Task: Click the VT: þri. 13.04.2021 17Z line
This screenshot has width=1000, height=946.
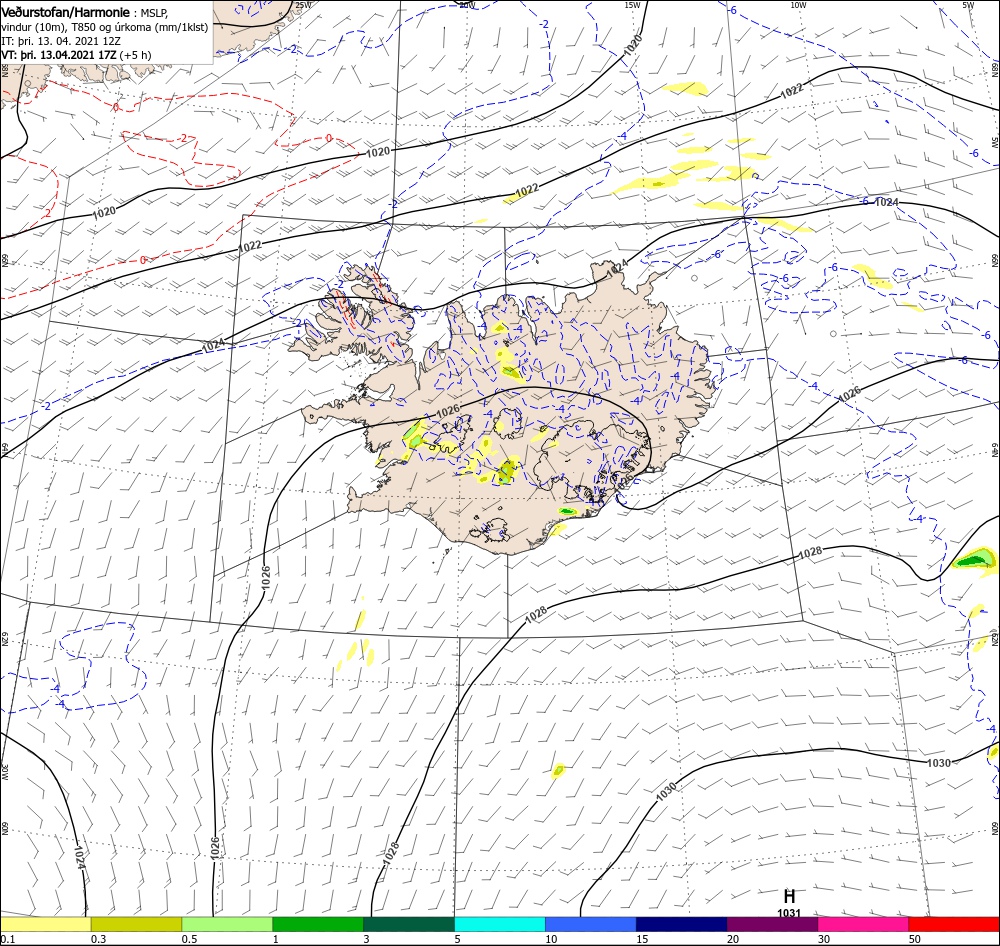Action: pos(77,55)
